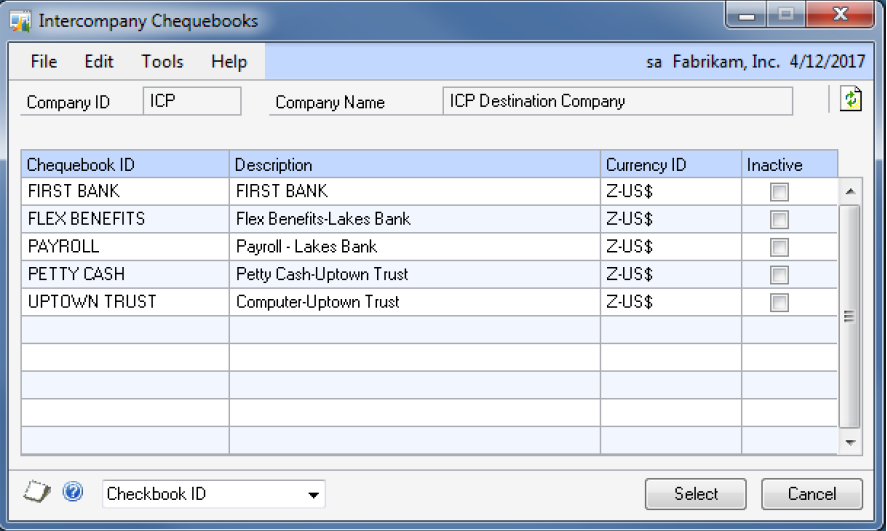This screenshot has height=531, width=887.
Task: Open the notes icon at bottom left
Action: click(37, 492)
